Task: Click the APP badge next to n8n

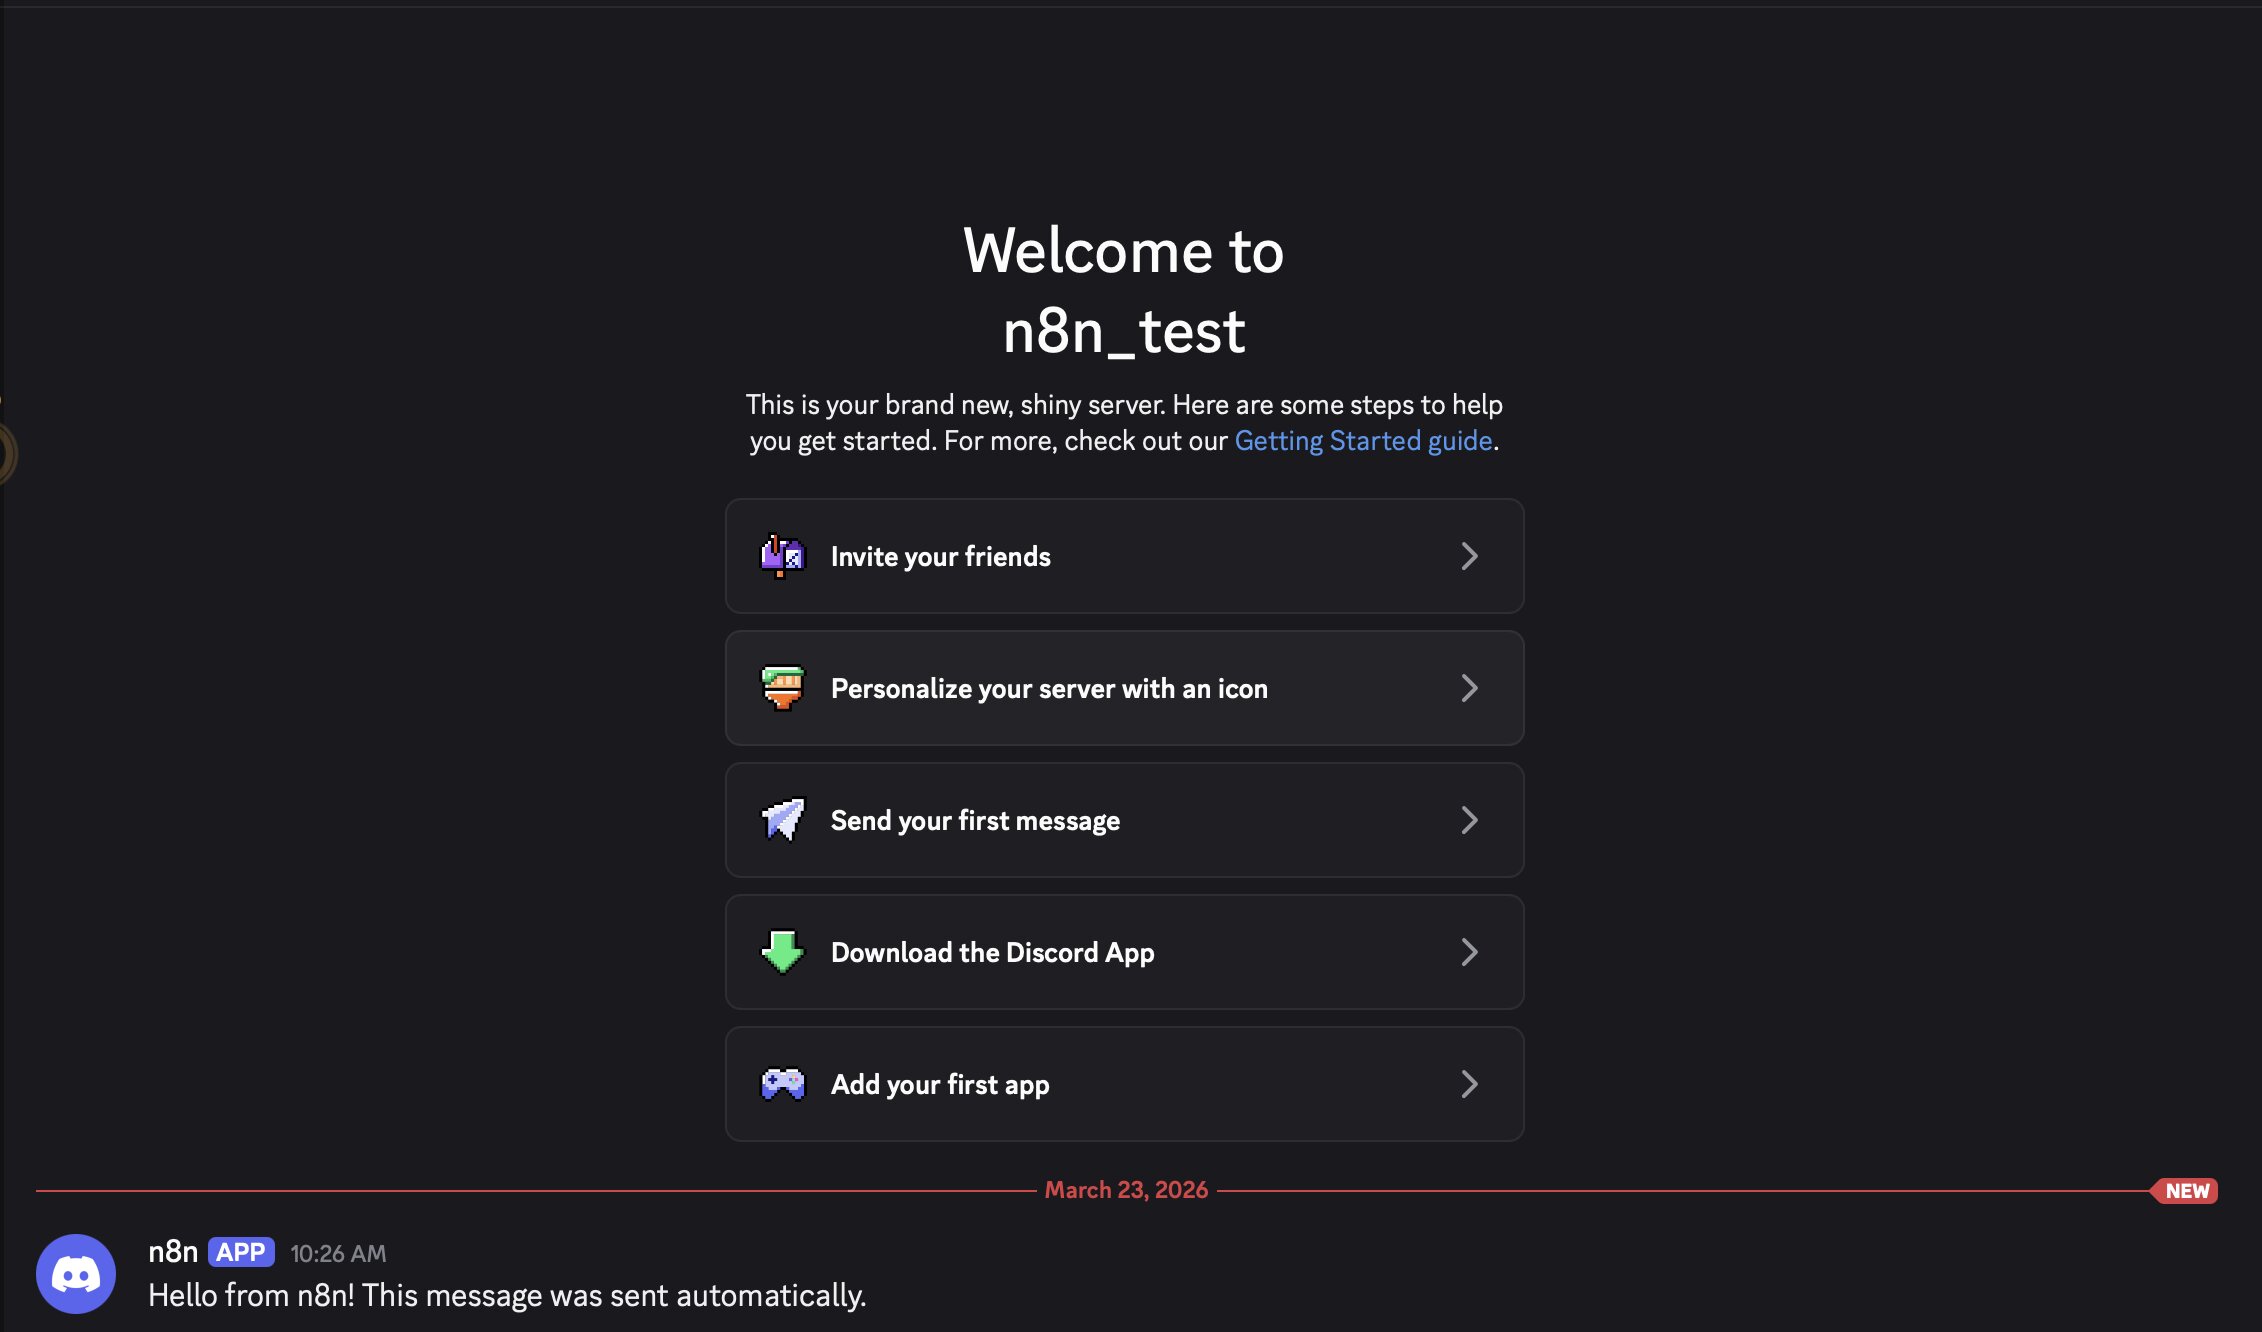Action: [241, 1252]
